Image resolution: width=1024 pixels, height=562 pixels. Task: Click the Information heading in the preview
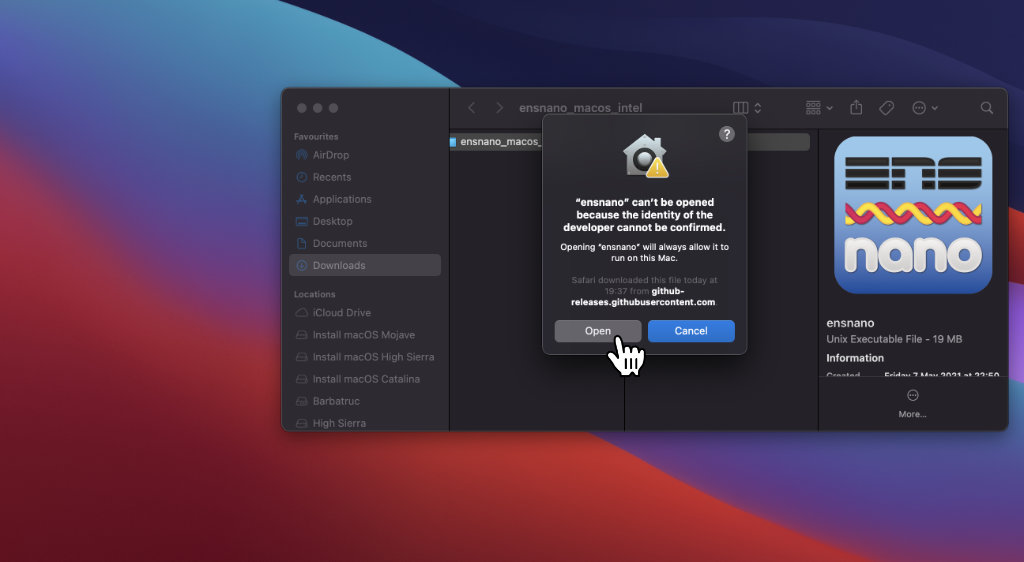[x=855, y=358]
